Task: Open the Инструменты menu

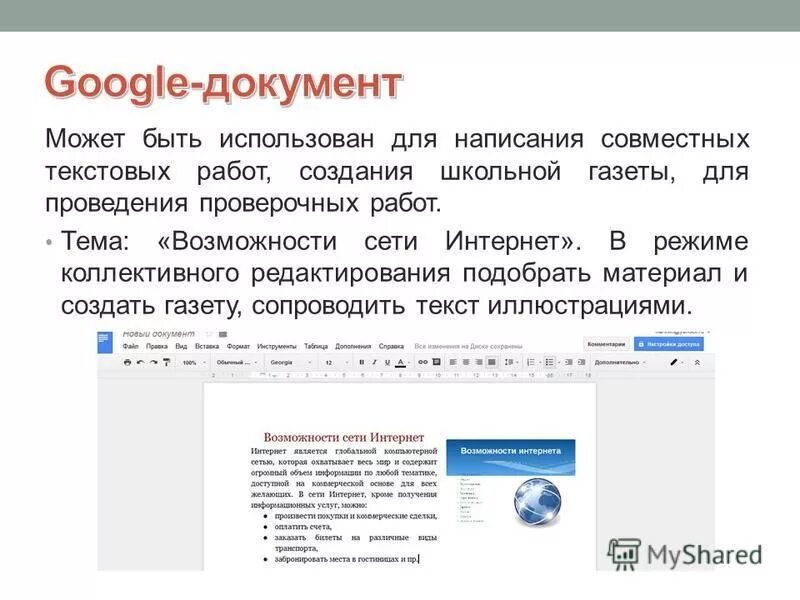Action: pyautogui.click(x=277, y=346)
